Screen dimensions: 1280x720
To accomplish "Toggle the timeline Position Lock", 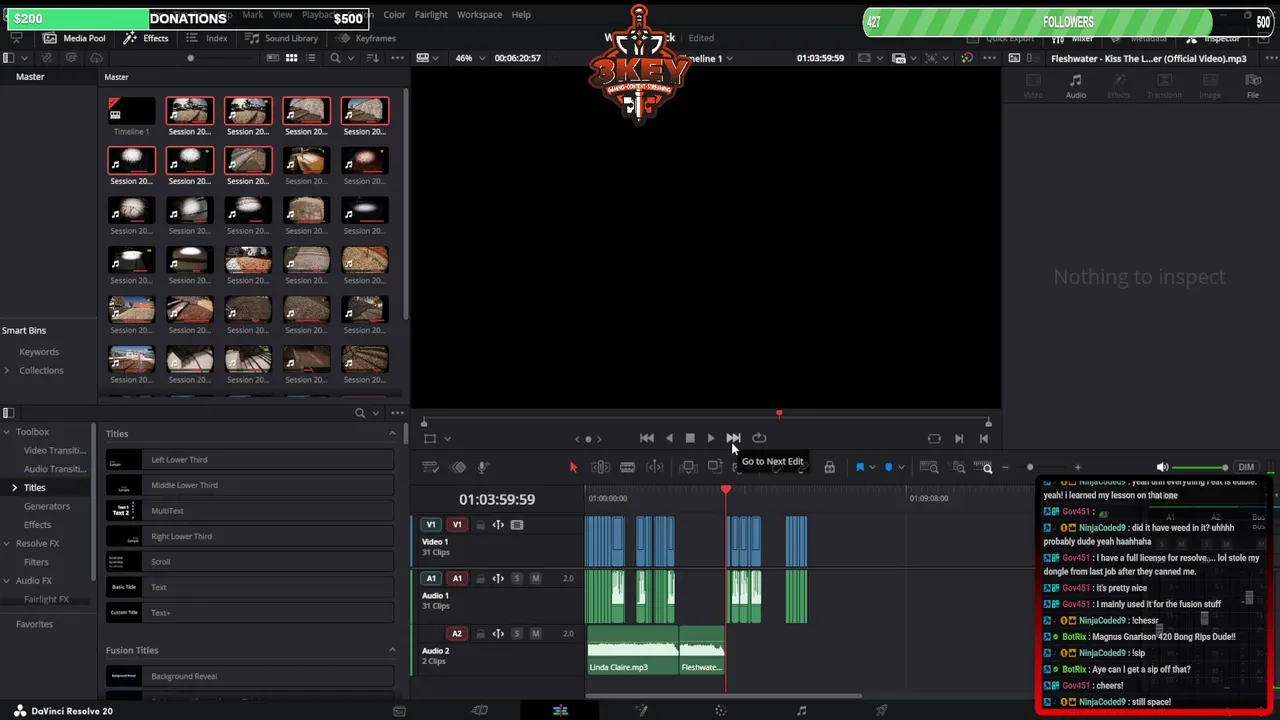I will click(829, 467).
